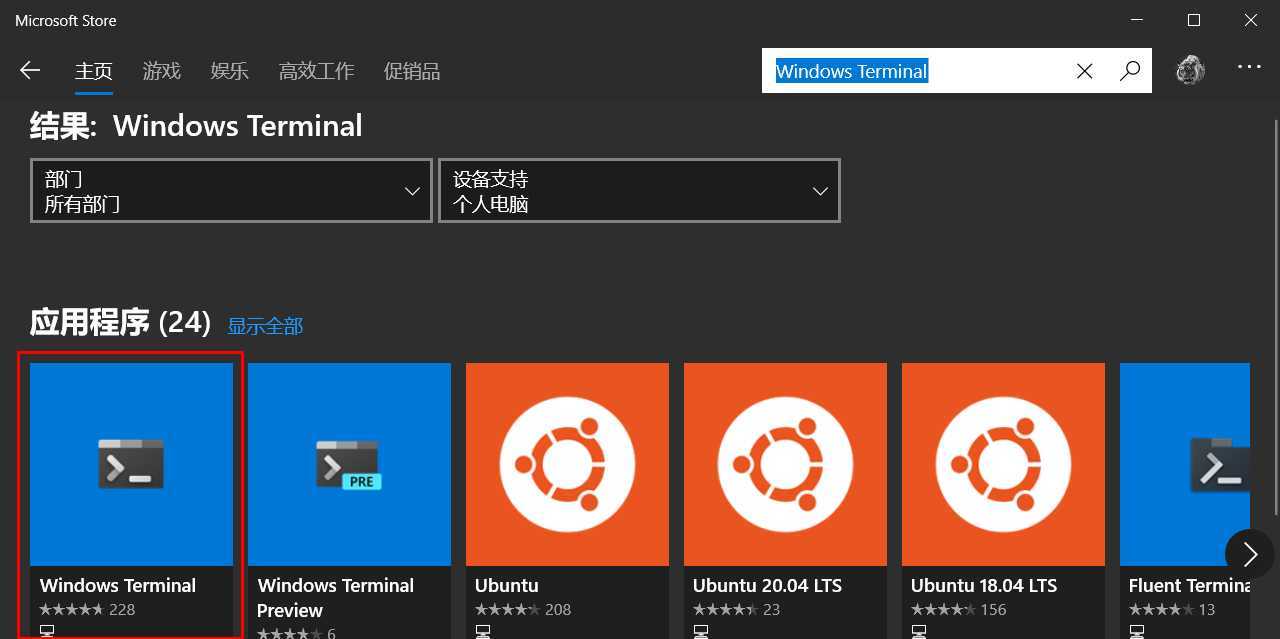Switch to the 游戏 tab

[162, 71]
